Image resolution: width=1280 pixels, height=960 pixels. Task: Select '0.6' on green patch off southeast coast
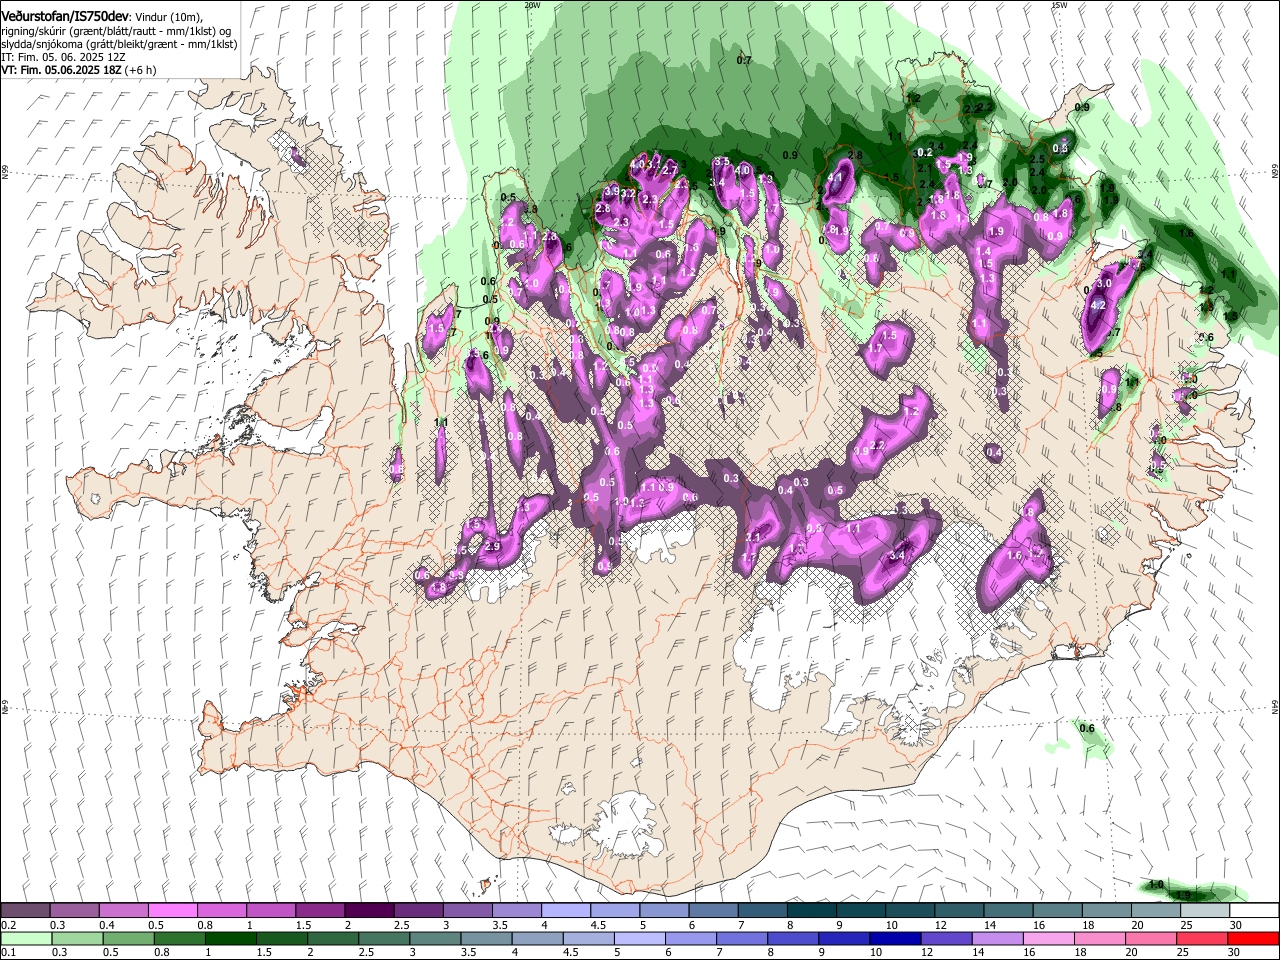point(1087,728)
